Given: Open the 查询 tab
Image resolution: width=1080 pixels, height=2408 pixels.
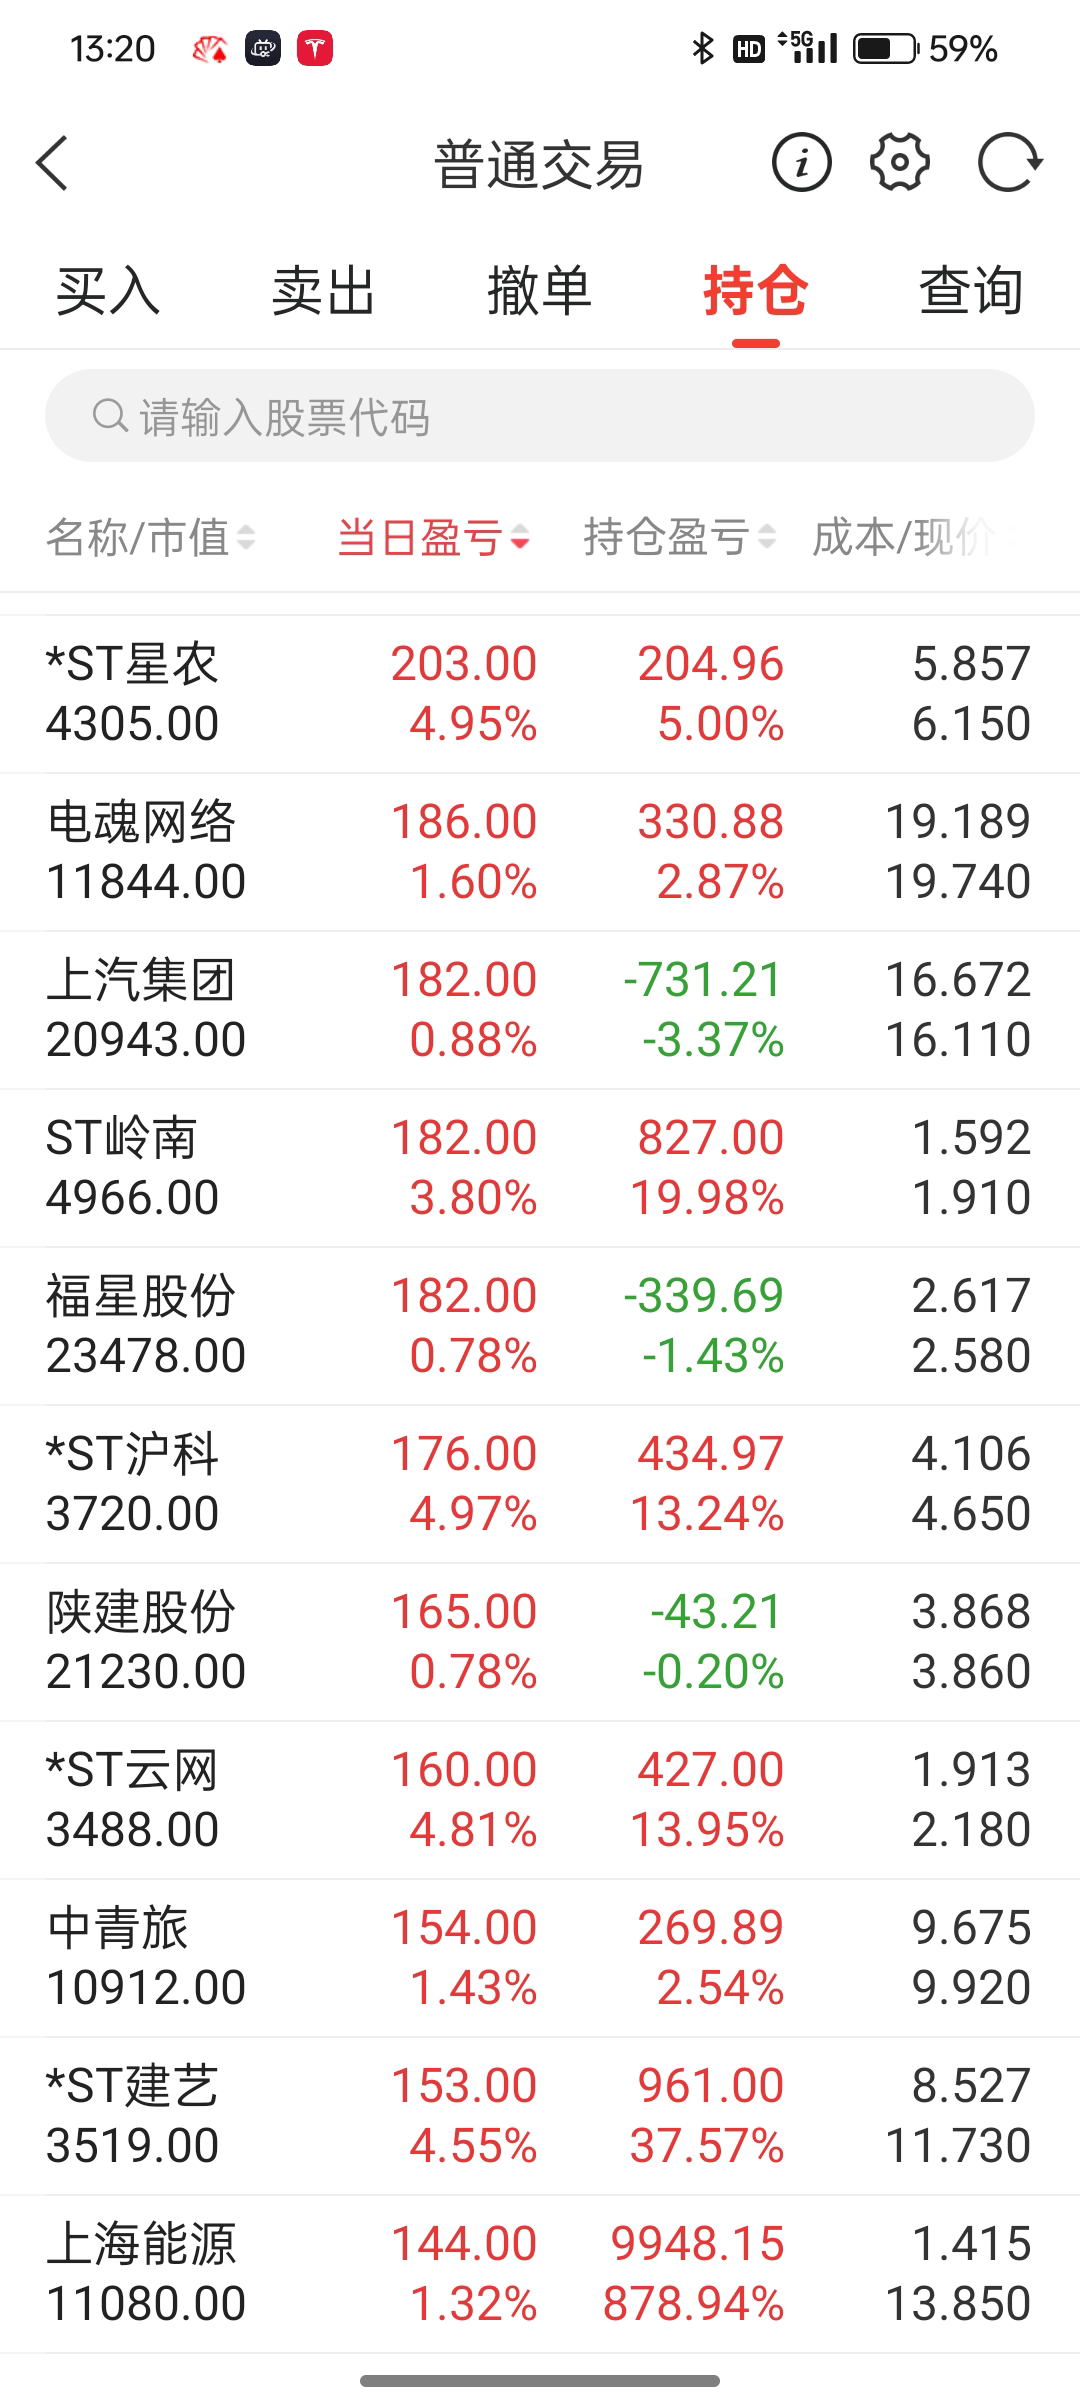Looking at the screenshot, I should point(971,291).
